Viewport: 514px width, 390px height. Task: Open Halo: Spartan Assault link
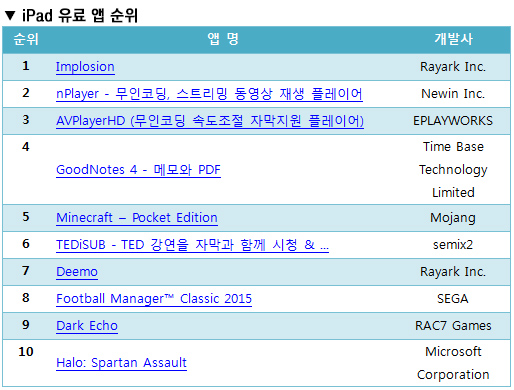coord(121,363)
